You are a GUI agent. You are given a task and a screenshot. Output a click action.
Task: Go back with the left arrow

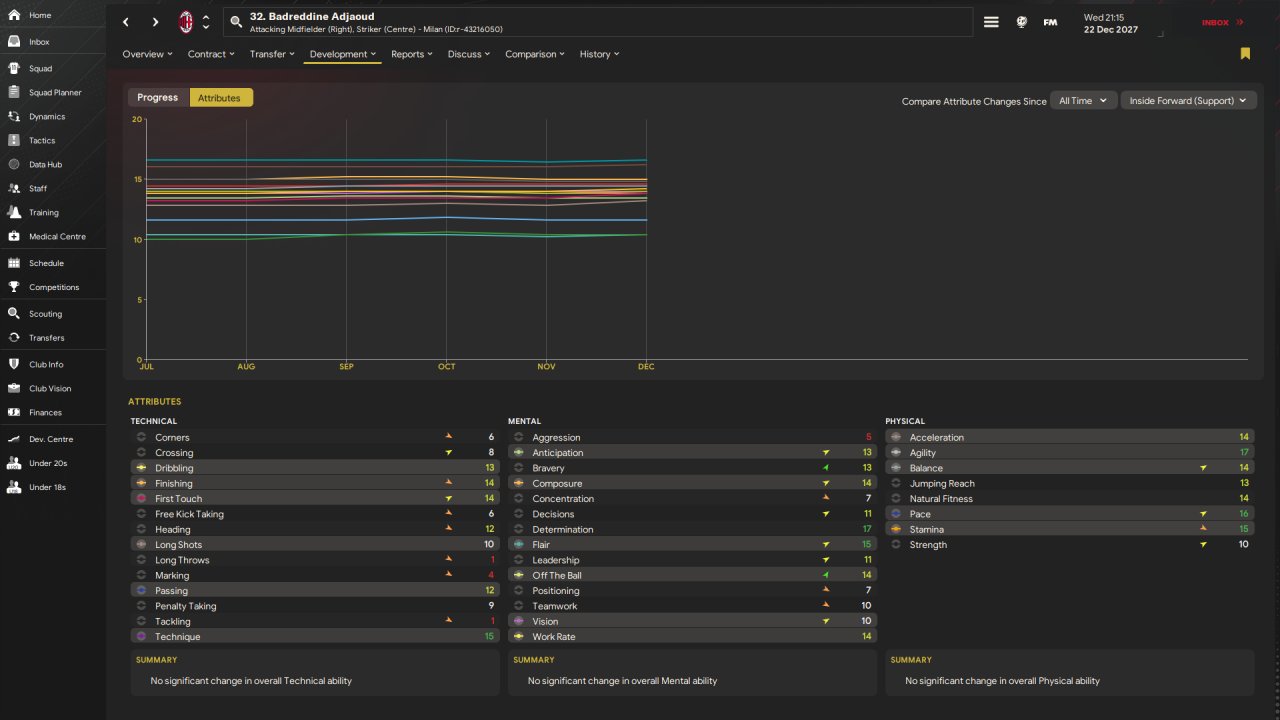coord(126,22)
